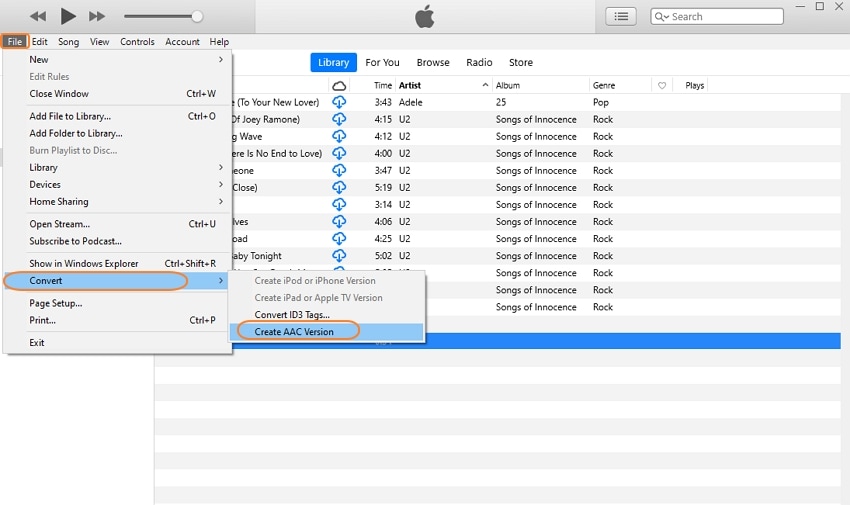Switch to the Radio tab
This screenshot has width=850, height=505.
pos(479,62)
